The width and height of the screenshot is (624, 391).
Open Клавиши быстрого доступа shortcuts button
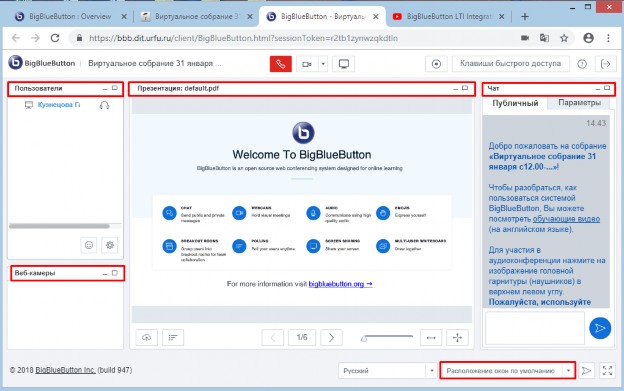pyautogui.click(x=510, y=64)
